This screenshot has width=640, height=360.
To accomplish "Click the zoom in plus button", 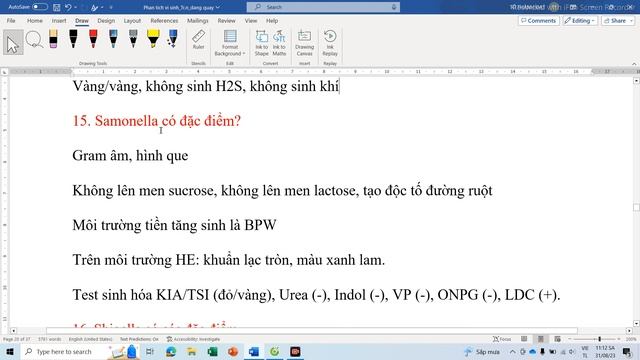I will [619, 339].
